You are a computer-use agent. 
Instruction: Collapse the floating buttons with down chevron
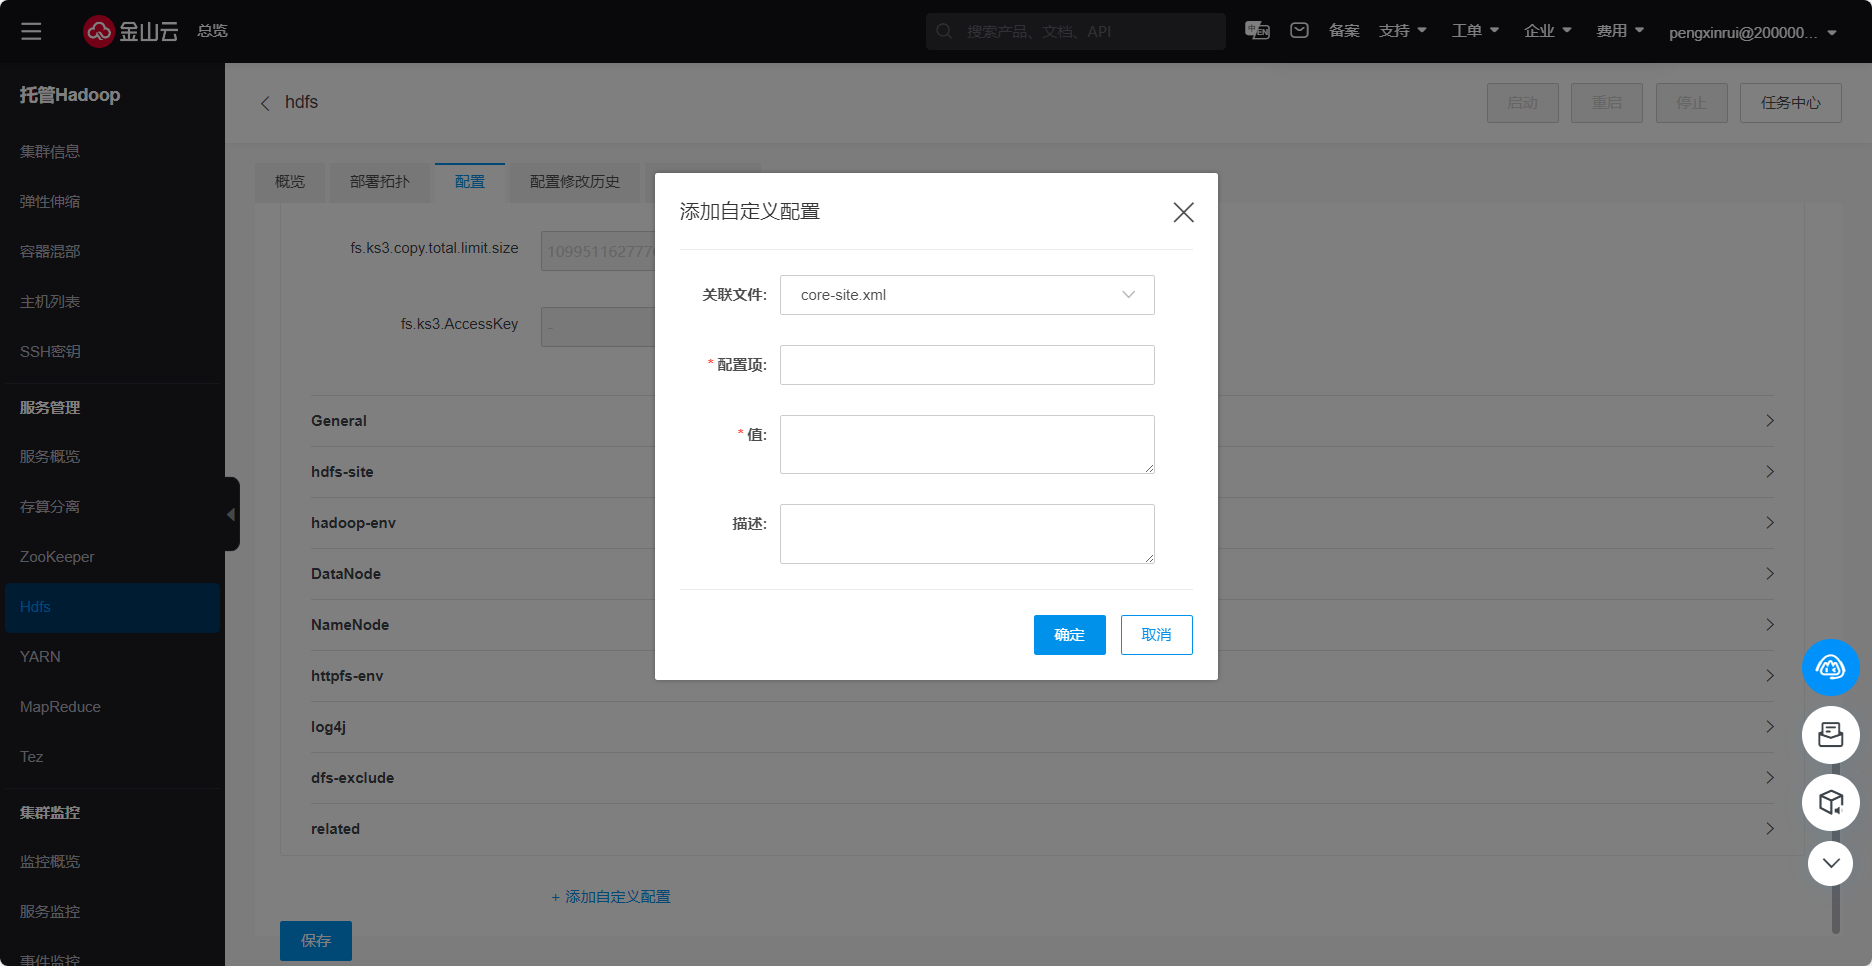pyautogui.click(x=1830, y=863)
